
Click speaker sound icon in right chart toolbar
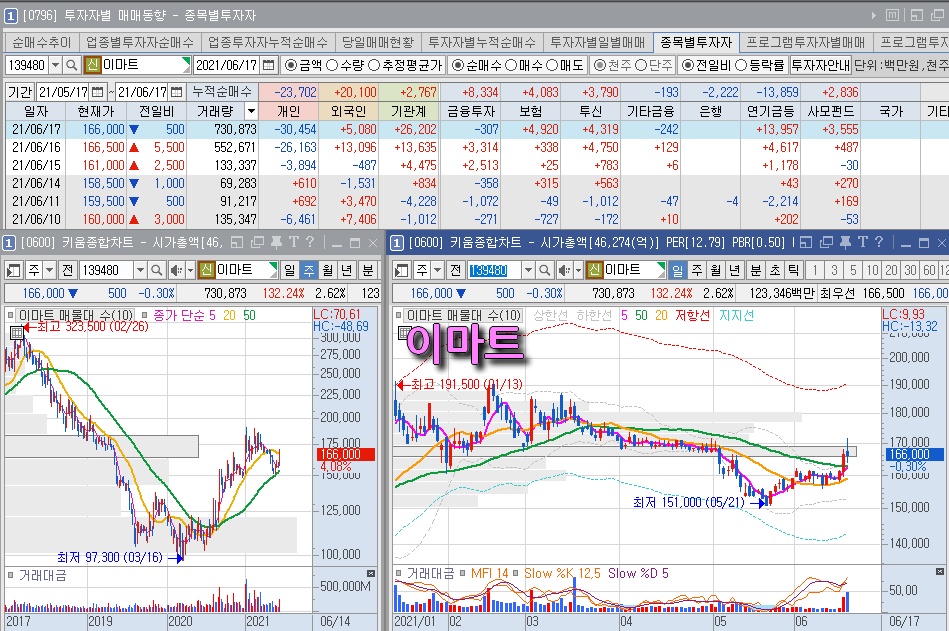563,270
